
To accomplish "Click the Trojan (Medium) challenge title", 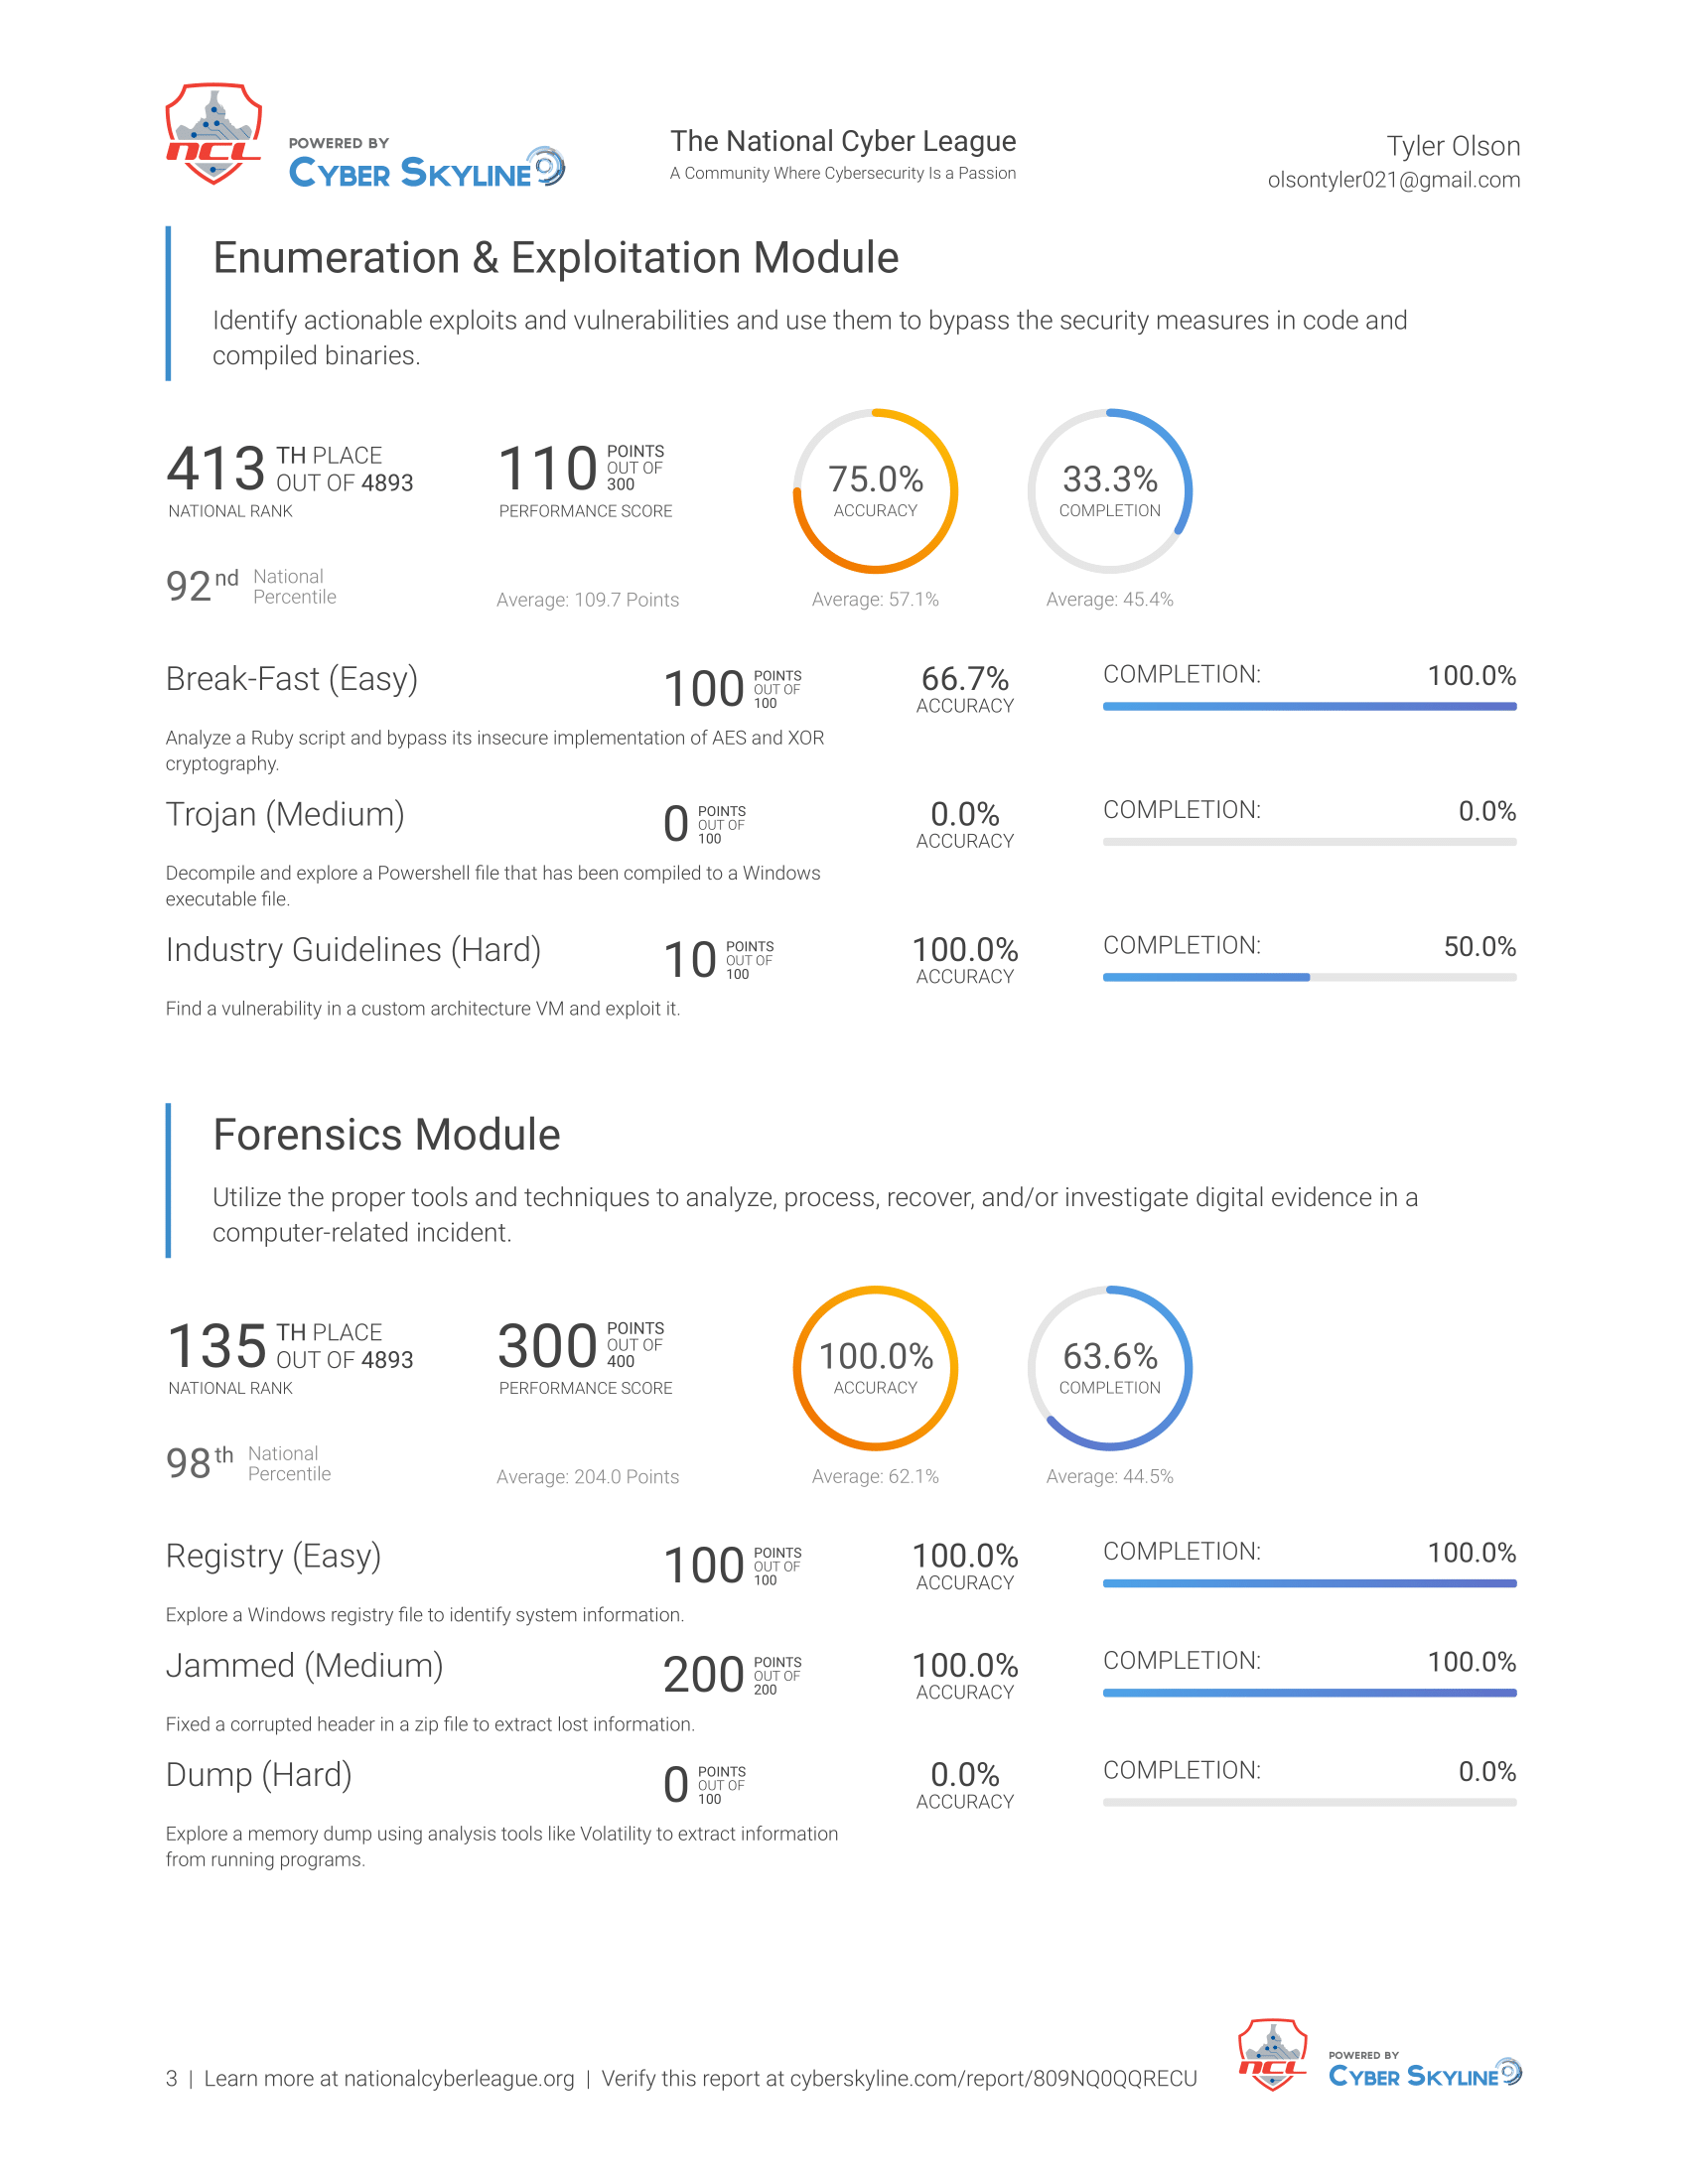I will tap(285, 815).
